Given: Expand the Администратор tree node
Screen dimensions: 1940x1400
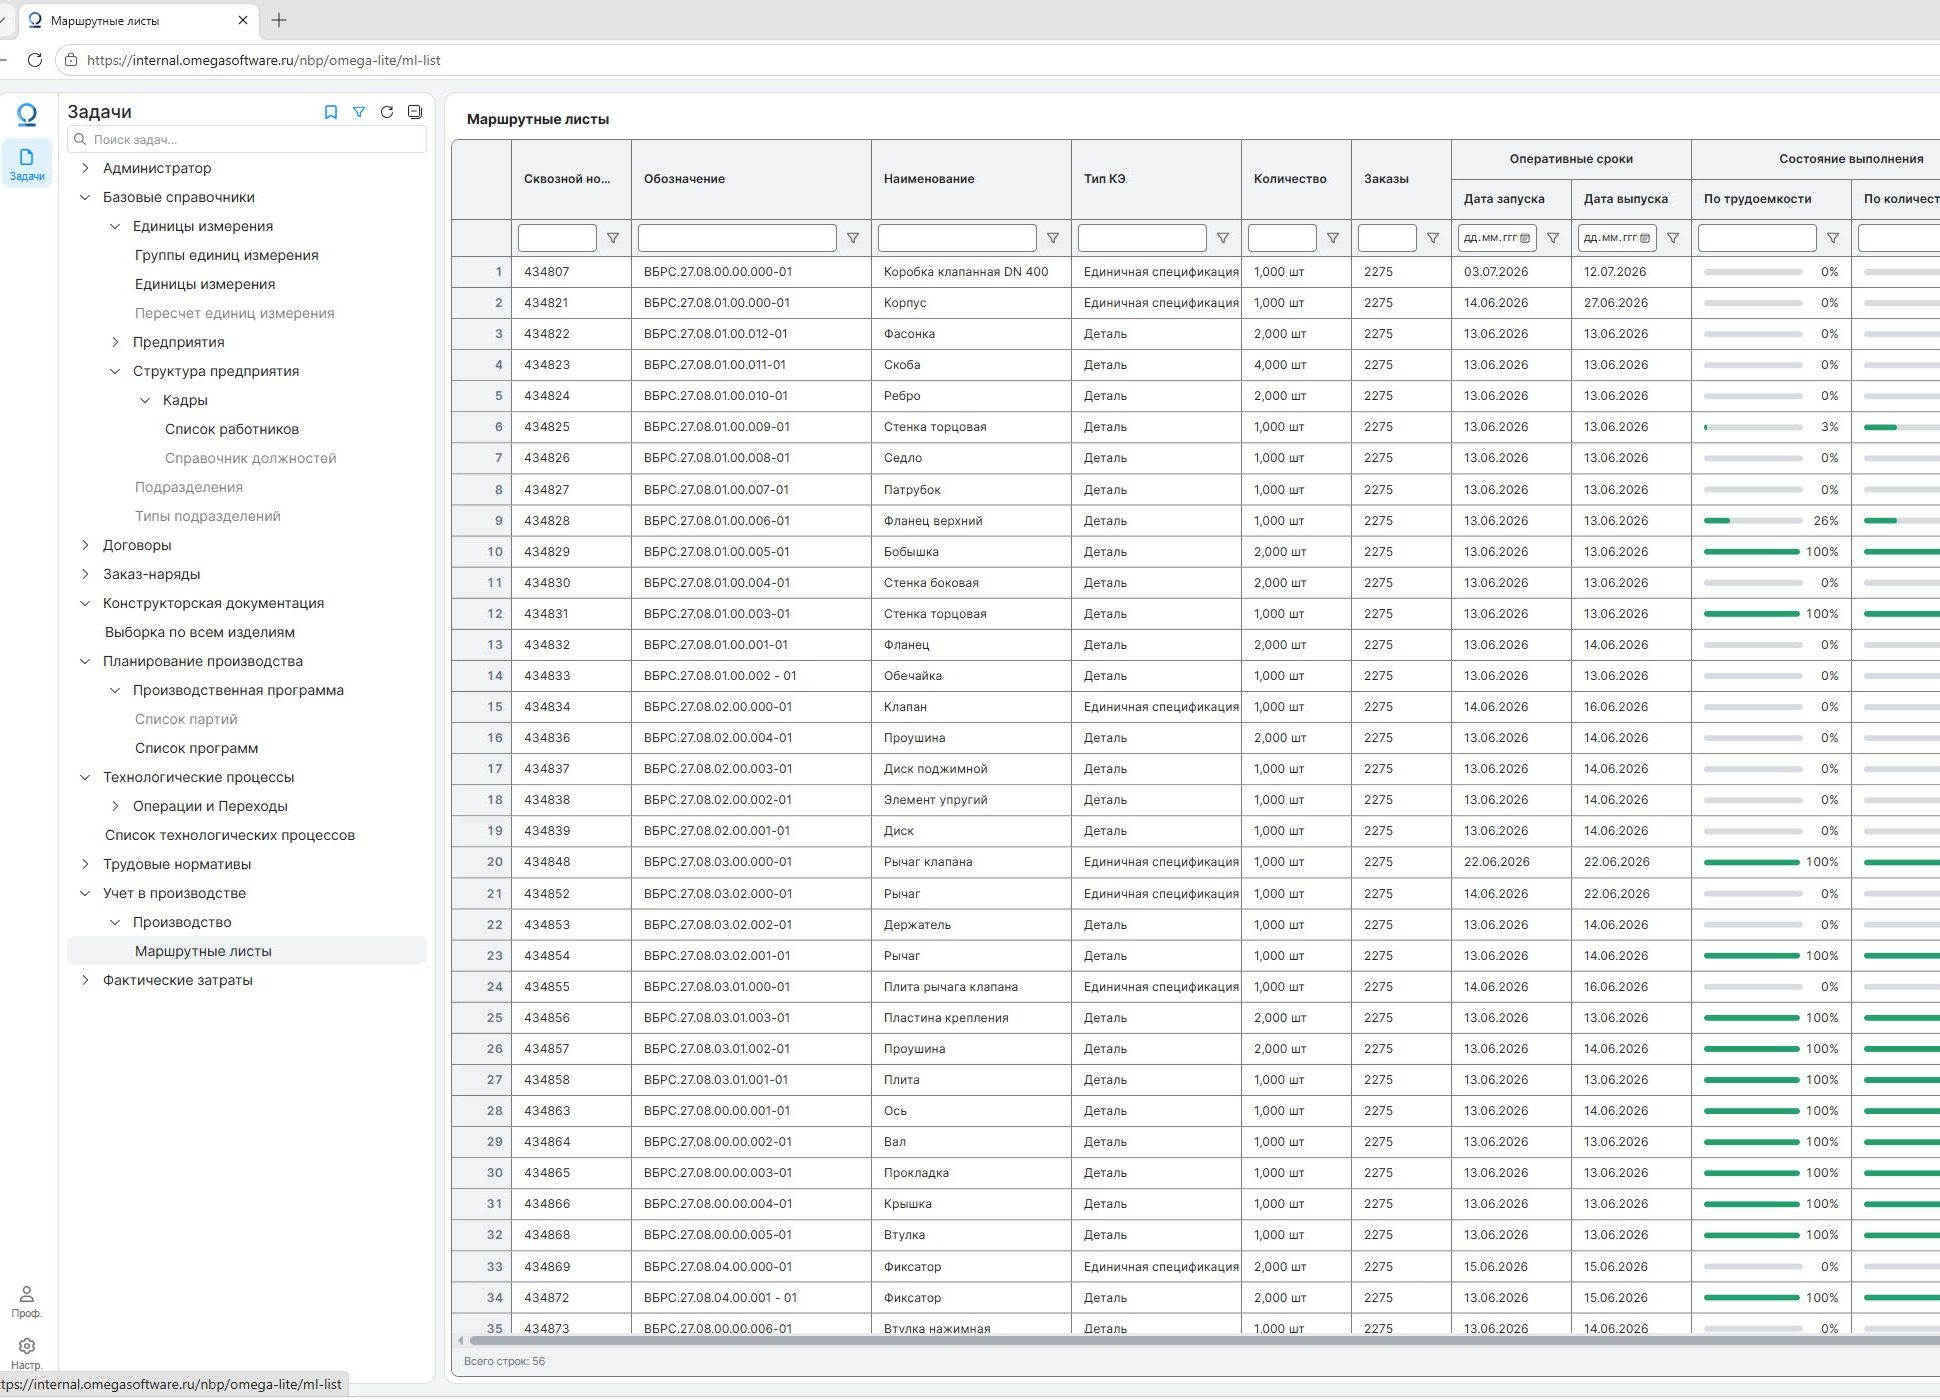Looking at the screenshot, I should [85, 168].
